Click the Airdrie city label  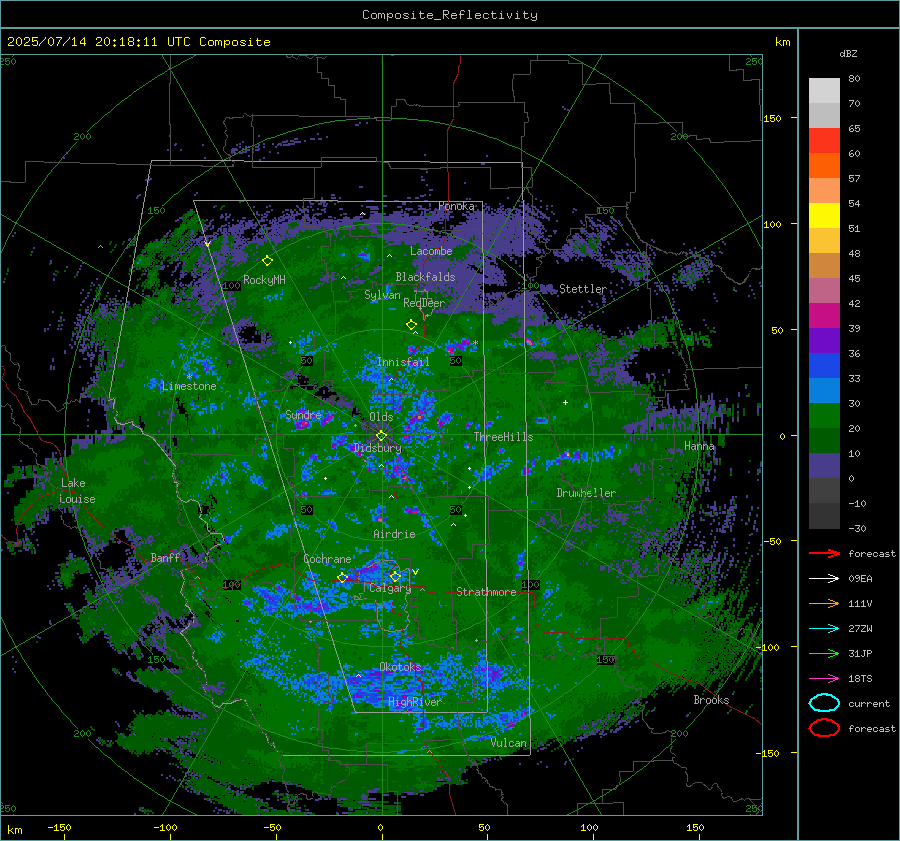394,534
